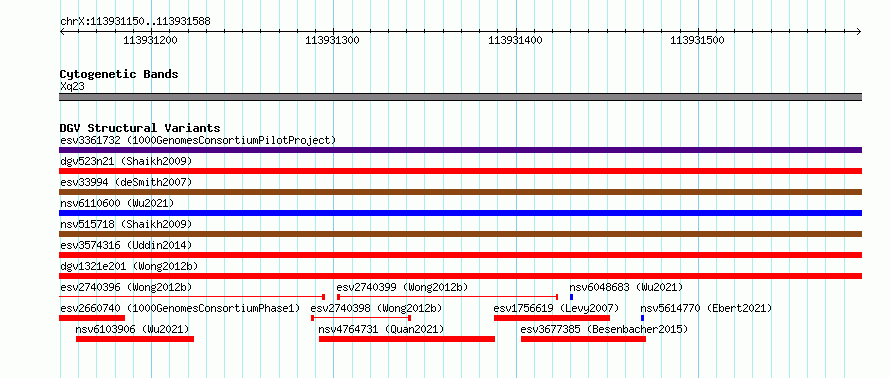The image size is (890, 378).
Task: Open variant esv3574316 (Uddin2014) label
Action: click(x=126, y=245)
